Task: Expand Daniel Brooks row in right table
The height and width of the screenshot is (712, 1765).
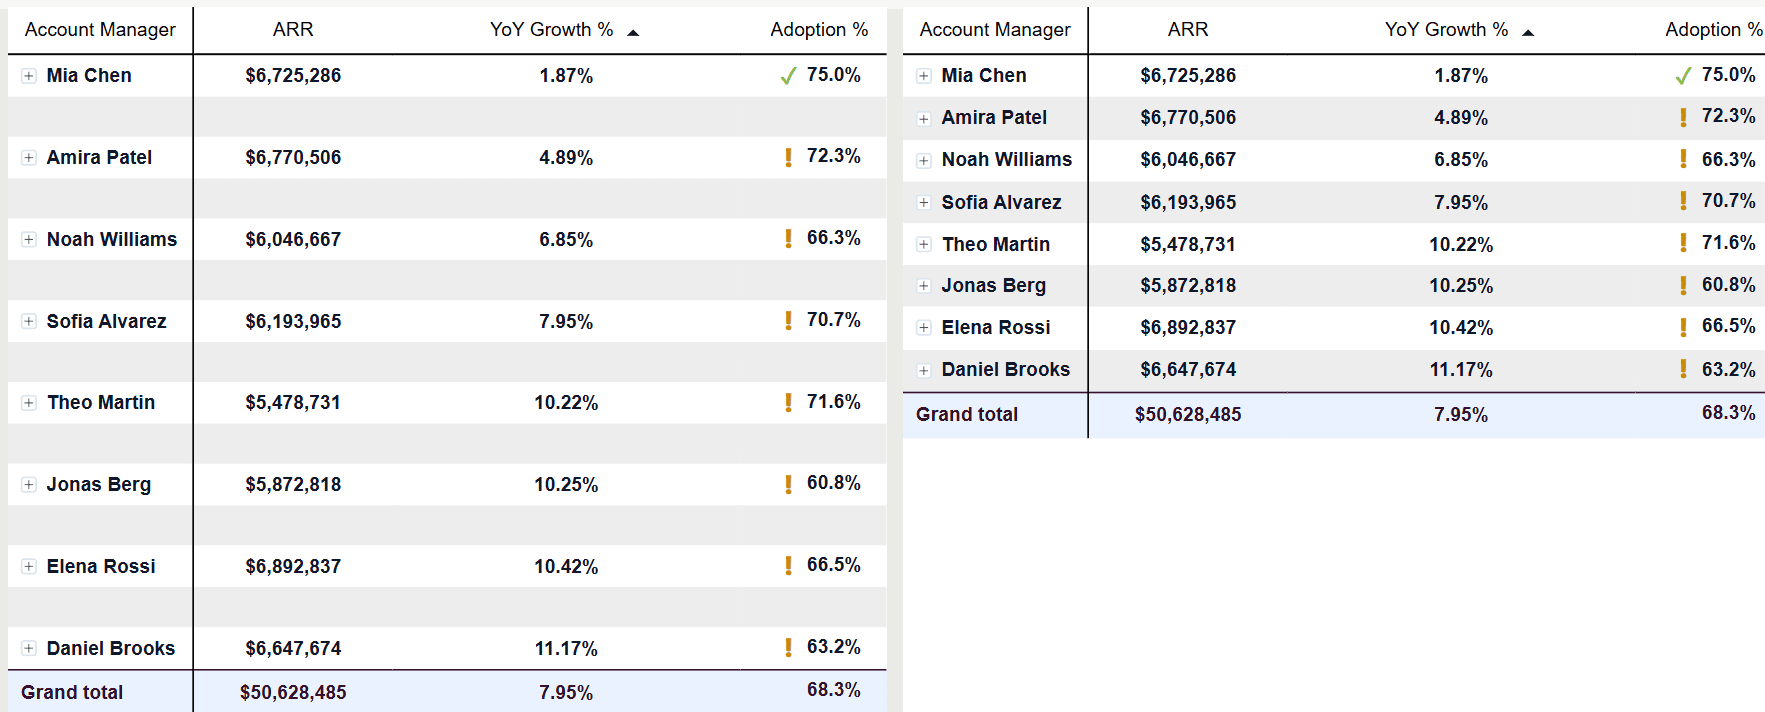Action: point(924,371)
